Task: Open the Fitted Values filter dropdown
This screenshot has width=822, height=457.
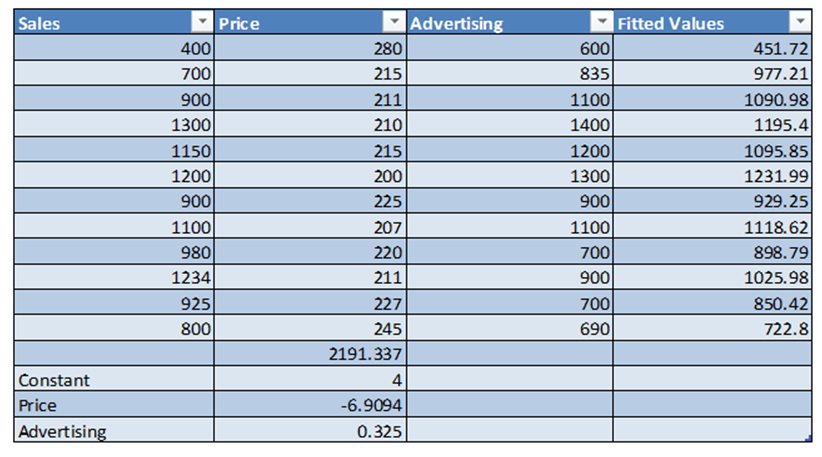Action: point(798,23)
